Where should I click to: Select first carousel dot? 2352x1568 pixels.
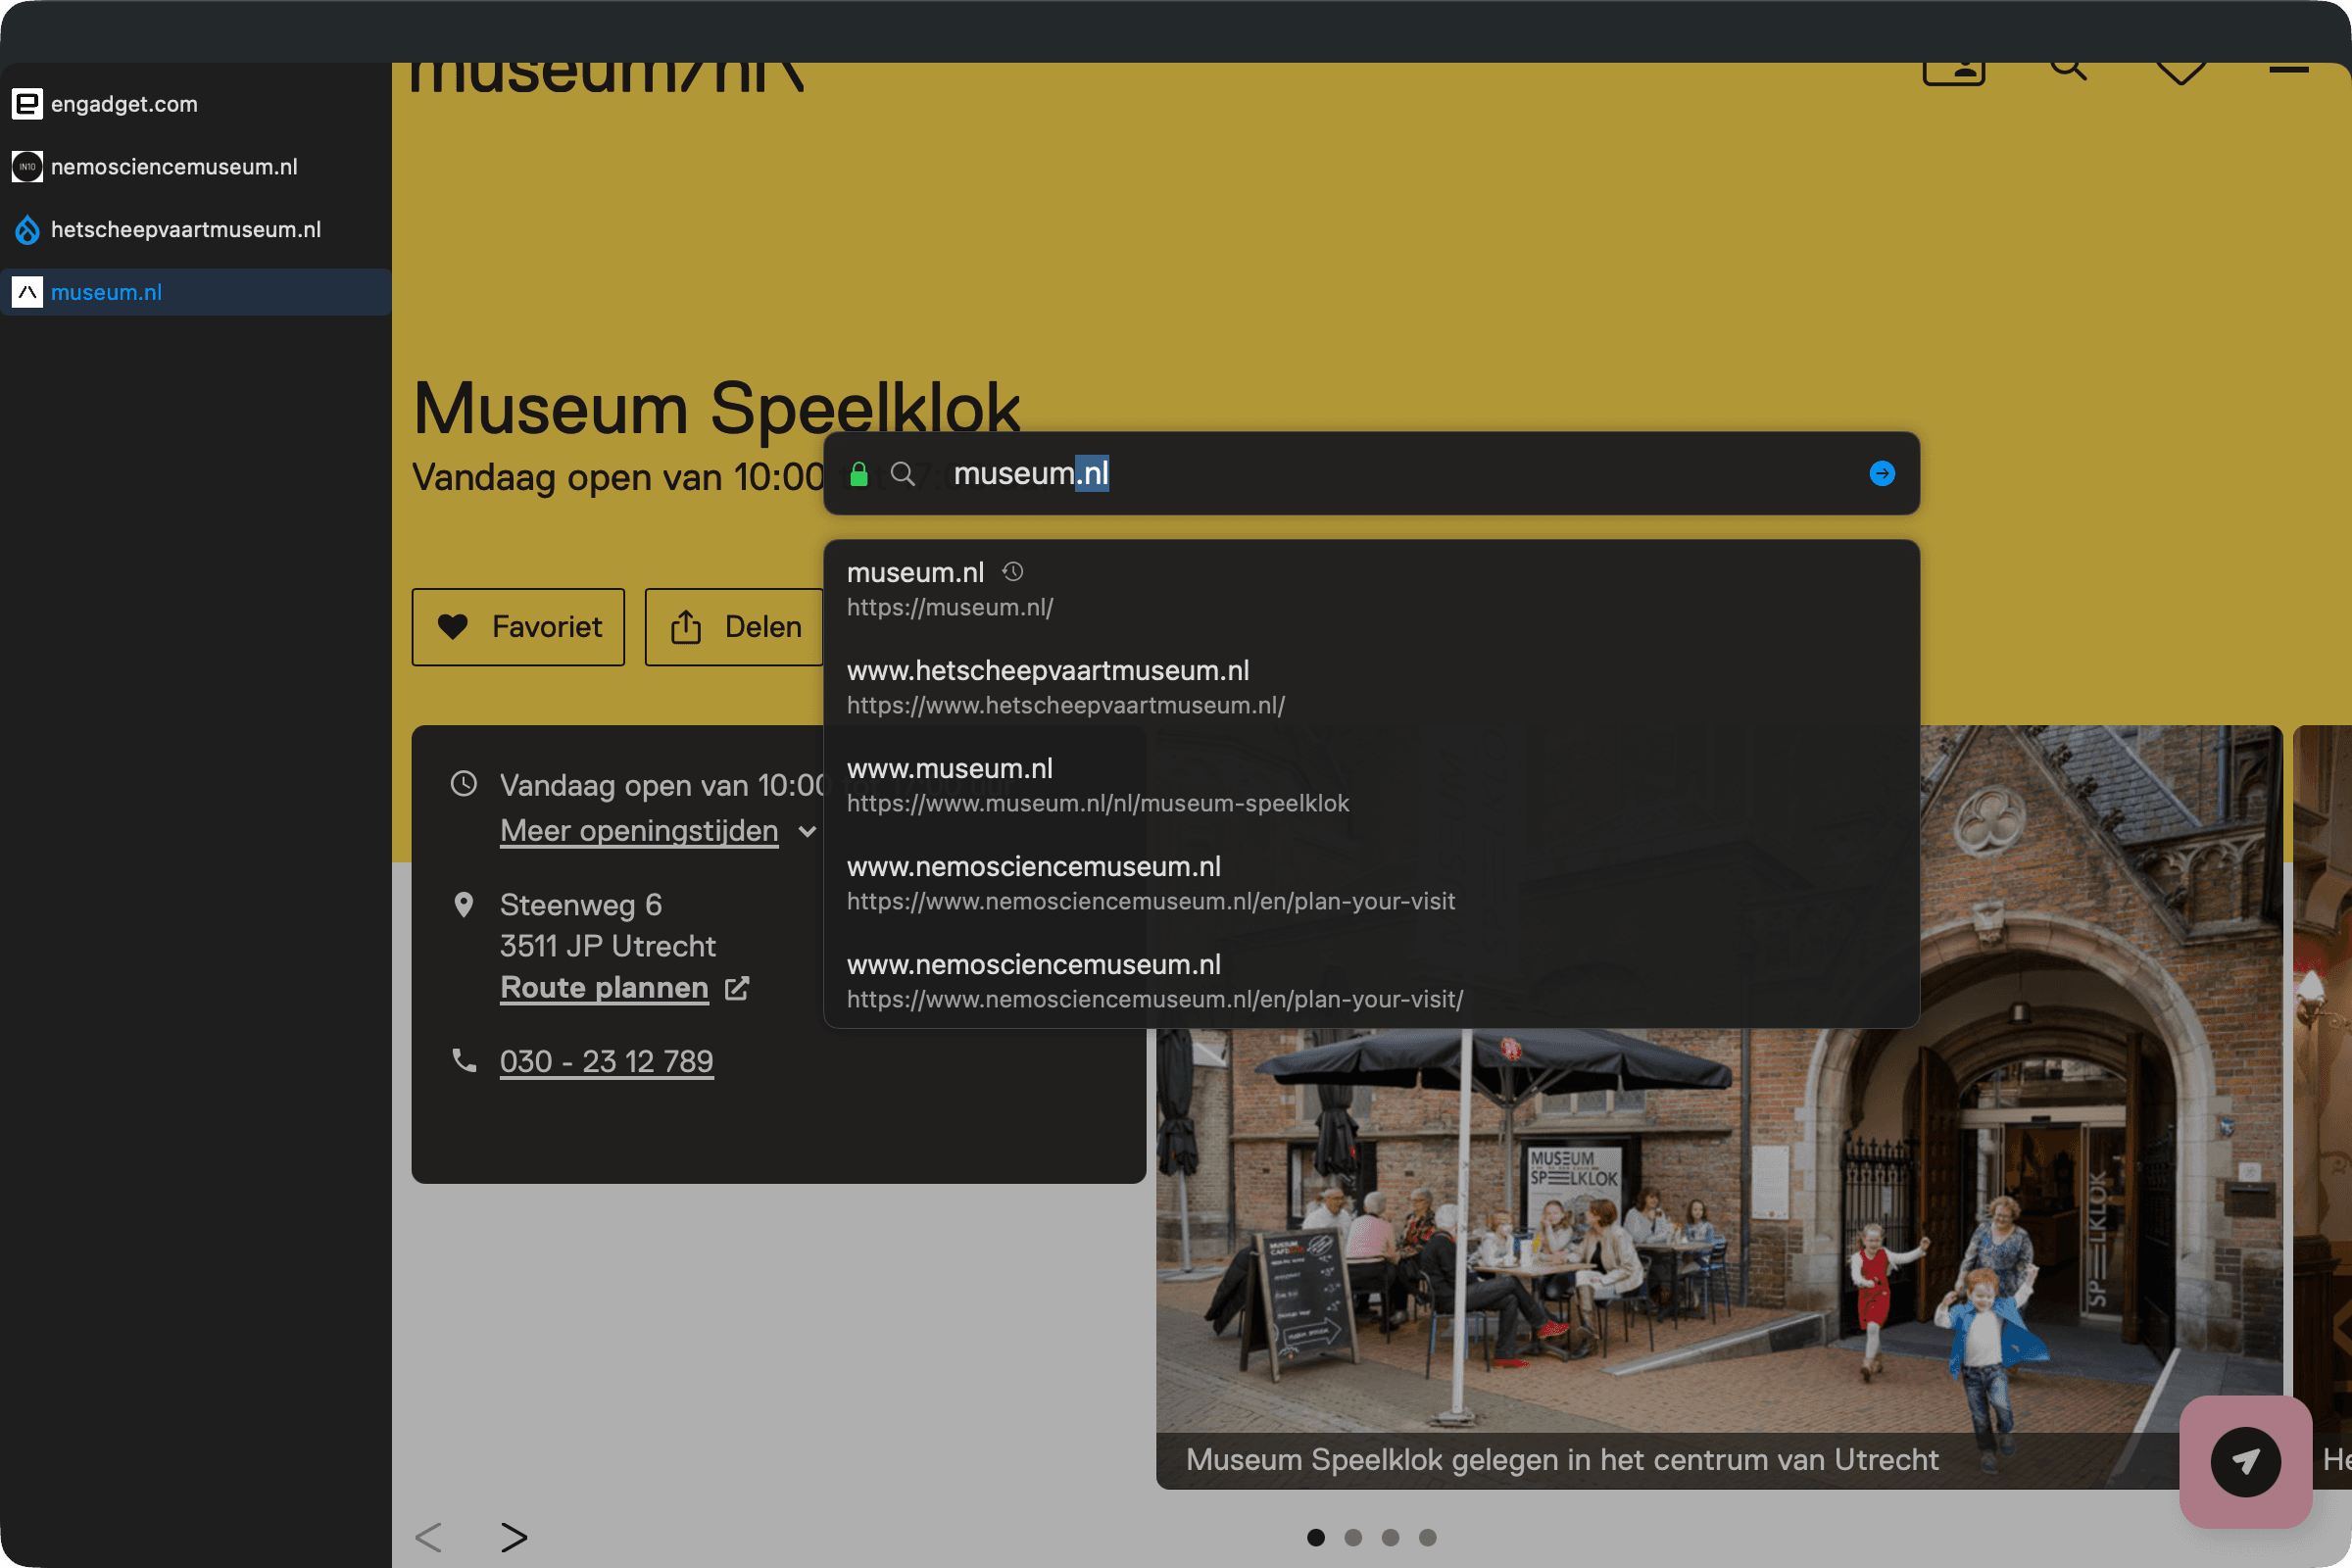coord(1316,1538)
